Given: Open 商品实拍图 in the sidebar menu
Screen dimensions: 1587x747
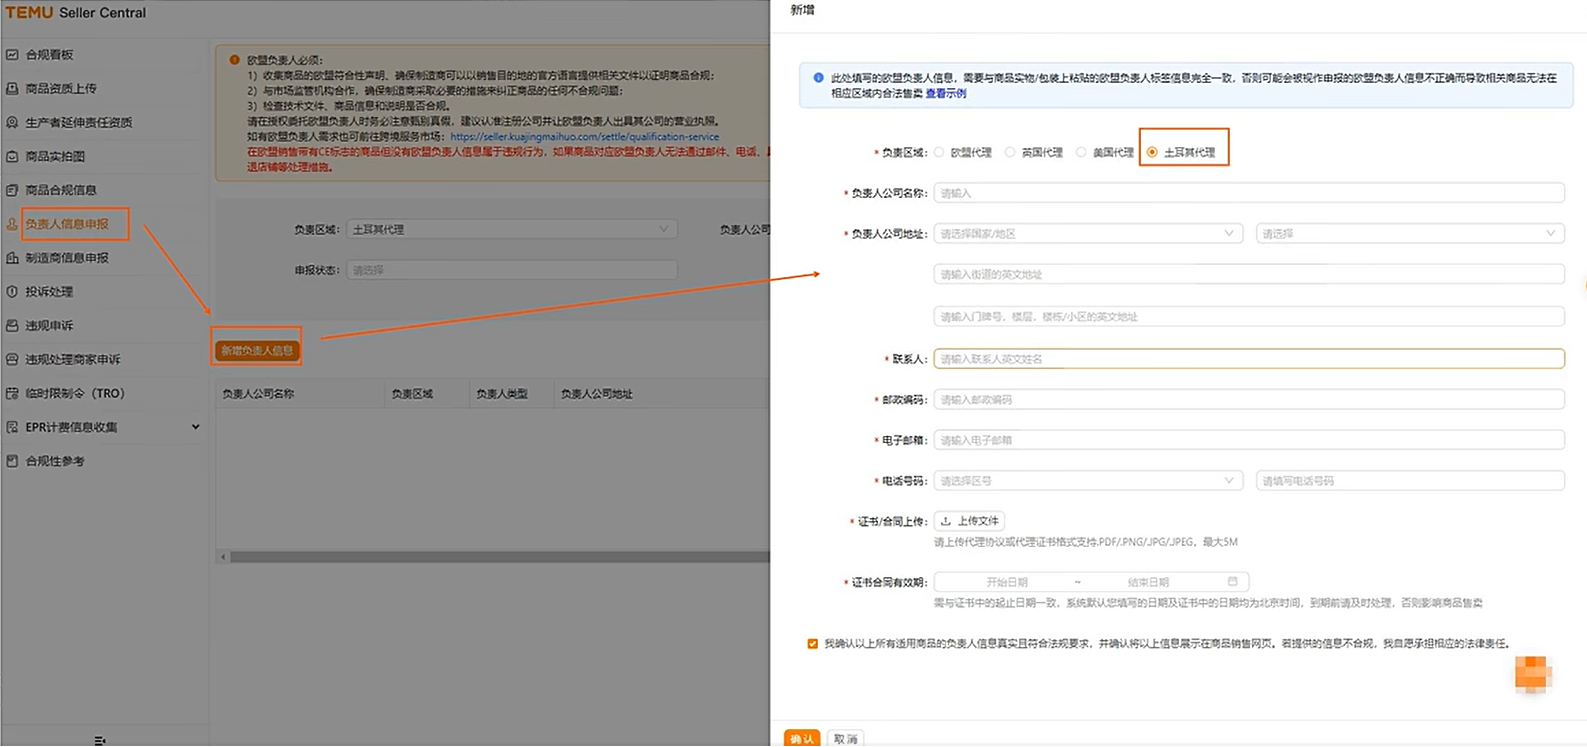Looking at the screenshot, I should 55,157.
